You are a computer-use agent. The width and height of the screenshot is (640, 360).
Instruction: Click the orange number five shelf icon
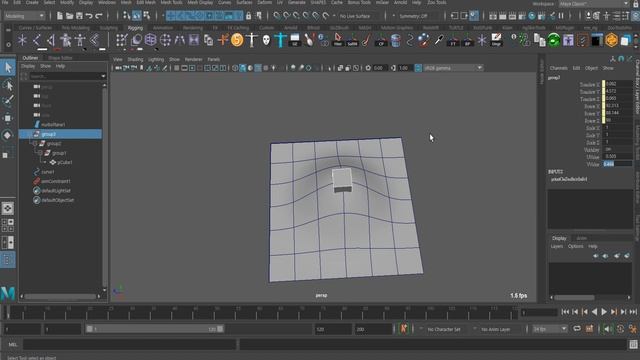click(237, 40)
